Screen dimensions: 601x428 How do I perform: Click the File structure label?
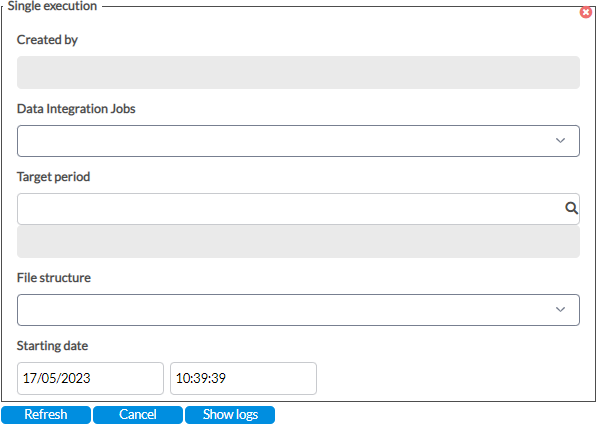tap(54, 278)
